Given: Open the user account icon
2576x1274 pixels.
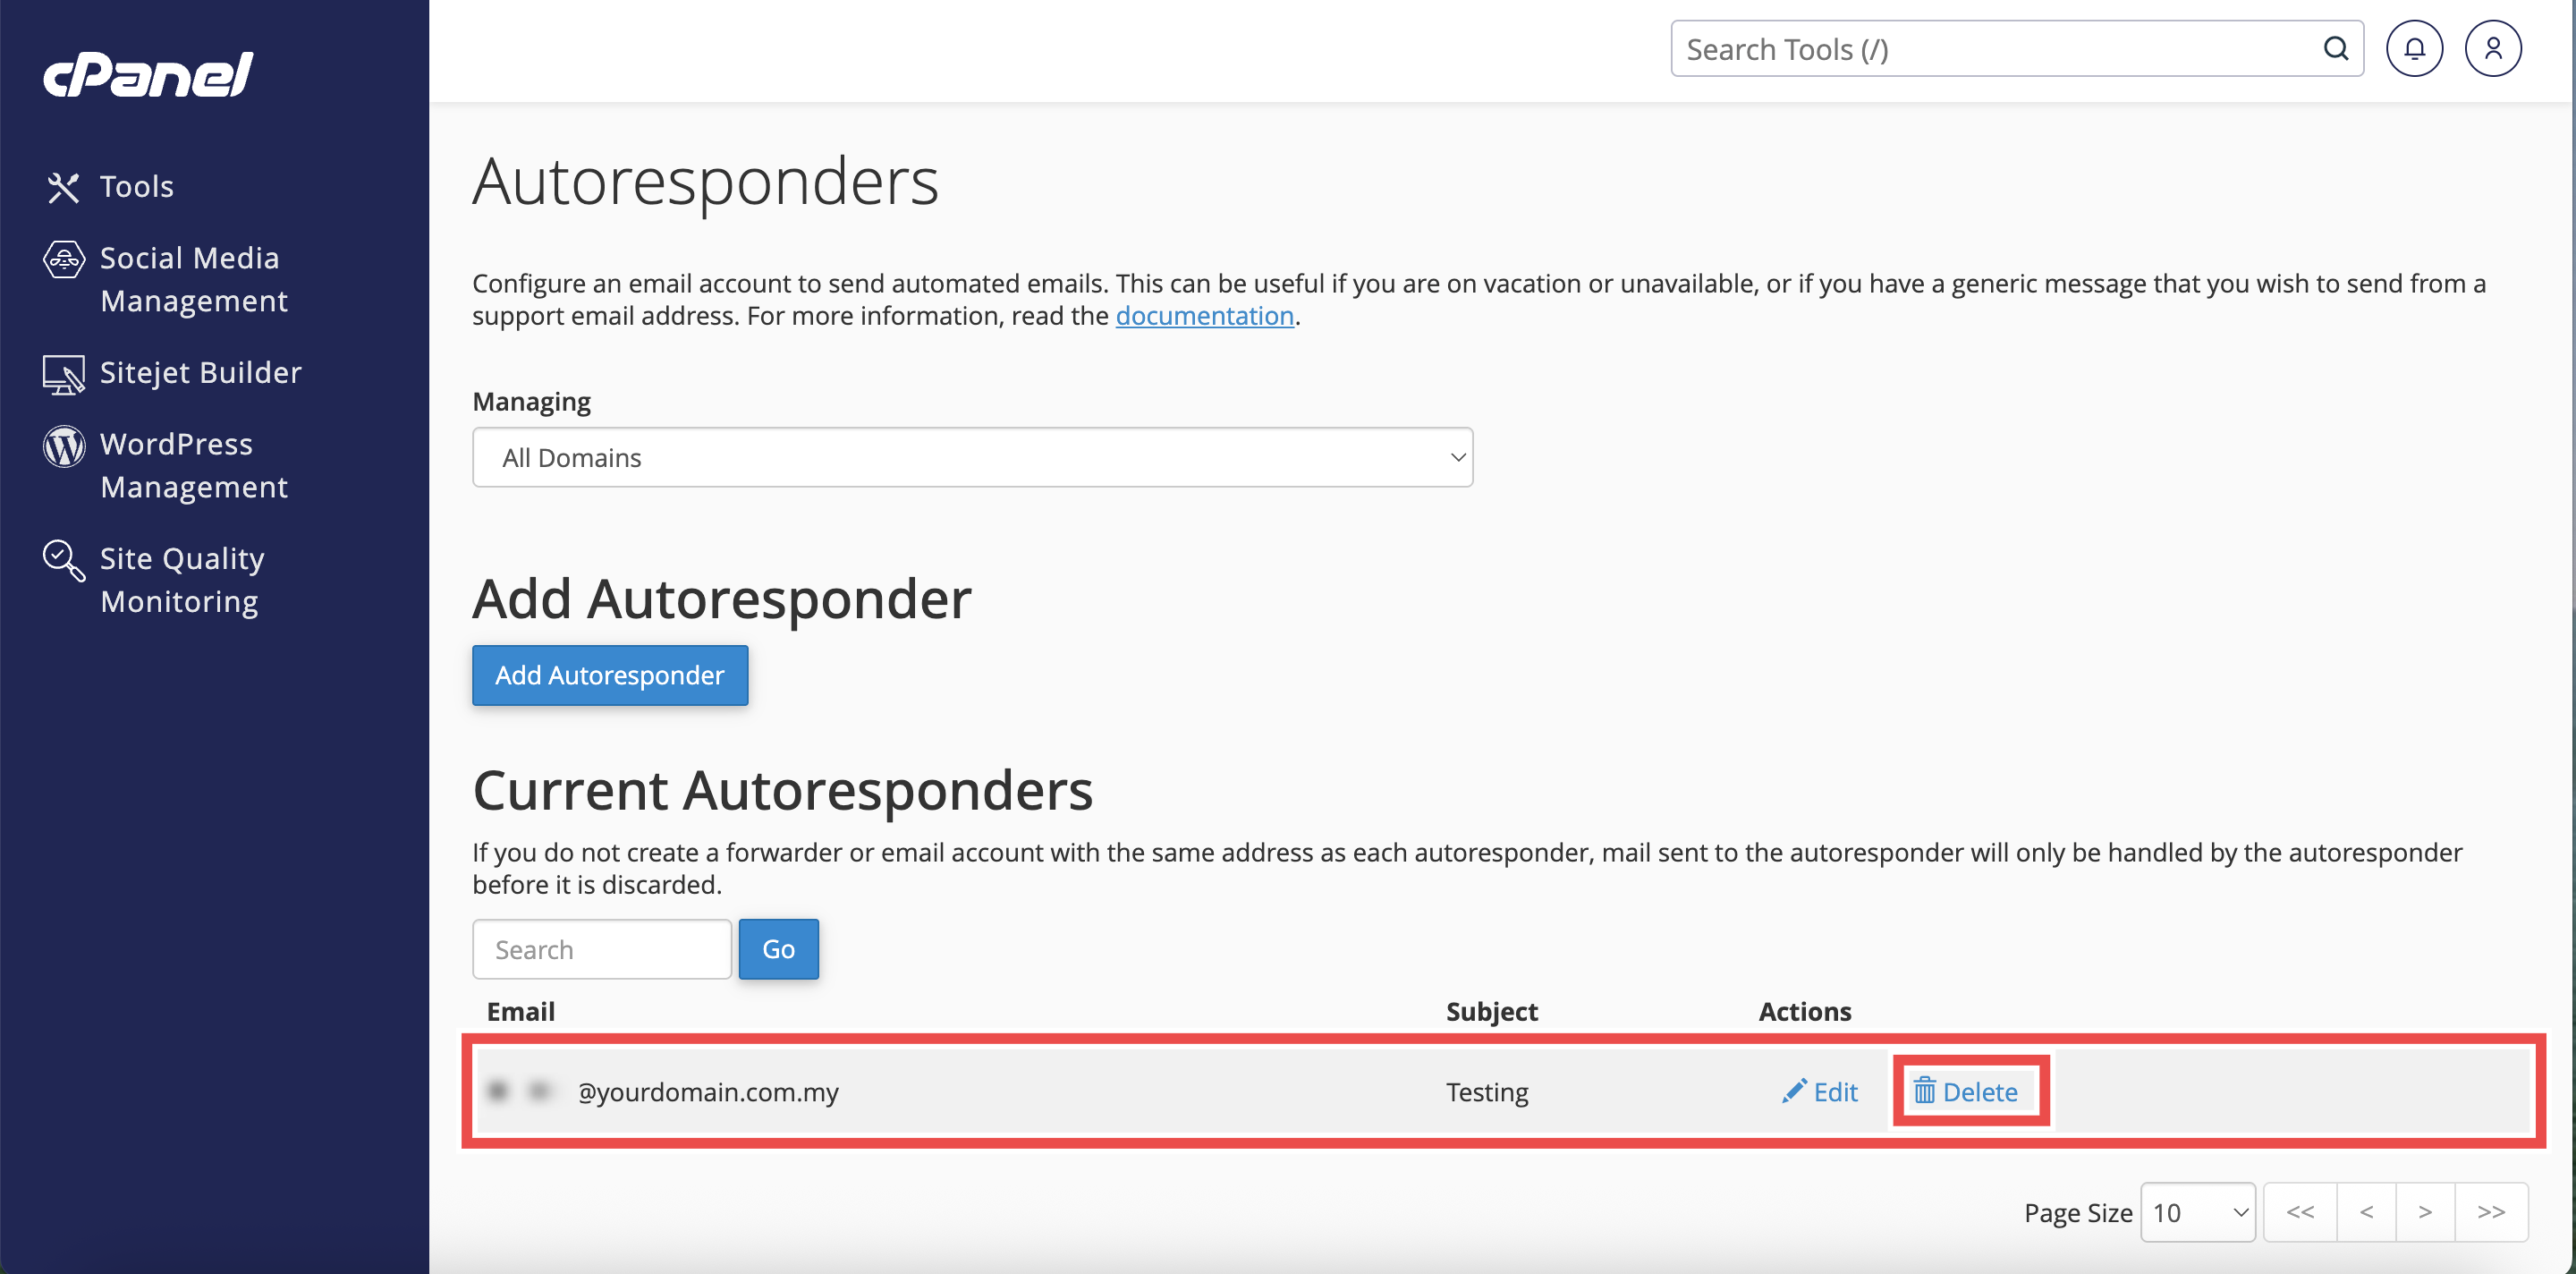Looking at the screenshot, I should pyautogui.click(x=2493, y=48).
